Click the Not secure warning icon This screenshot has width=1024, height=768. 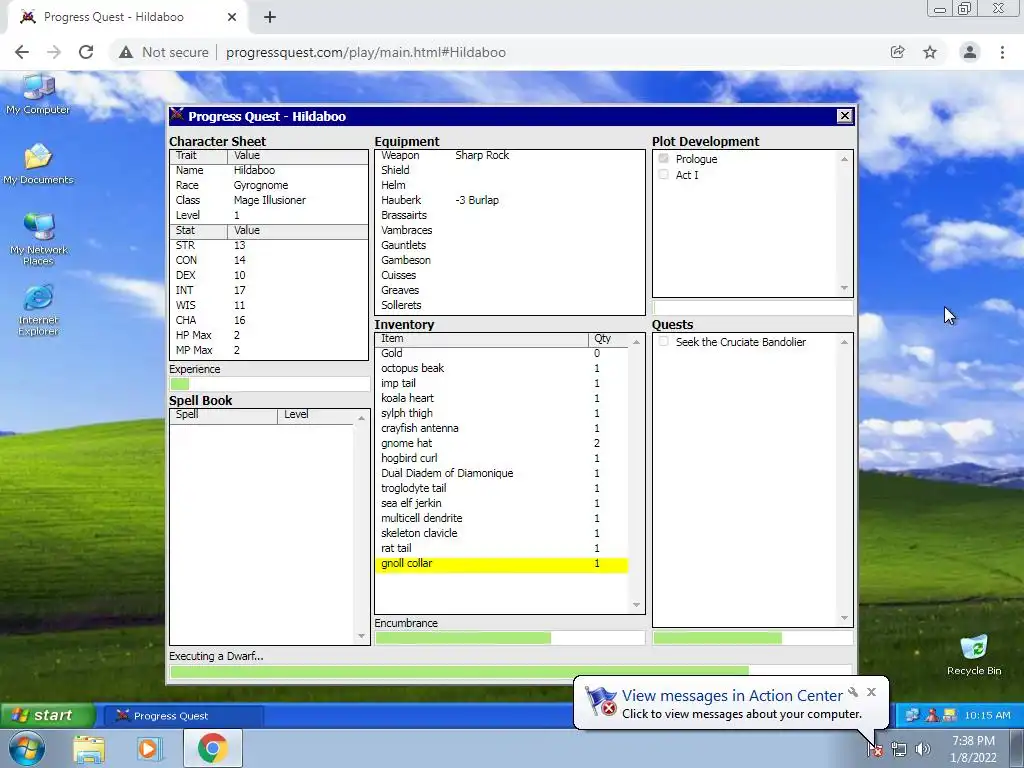point(126,52)
